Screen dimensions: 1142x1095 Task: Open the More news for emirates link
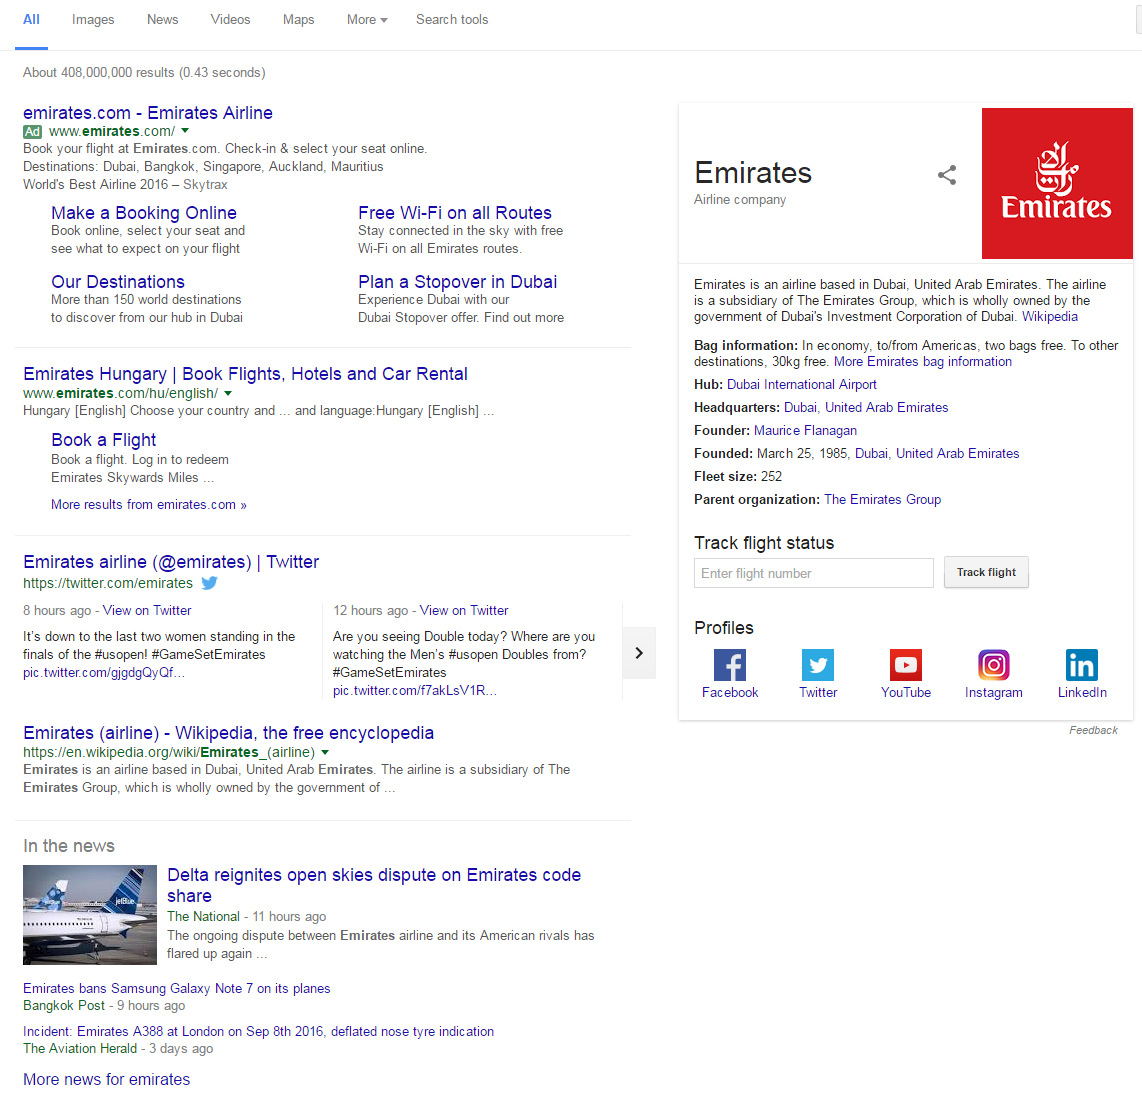pyautogui.click(x=107, y=1079)
